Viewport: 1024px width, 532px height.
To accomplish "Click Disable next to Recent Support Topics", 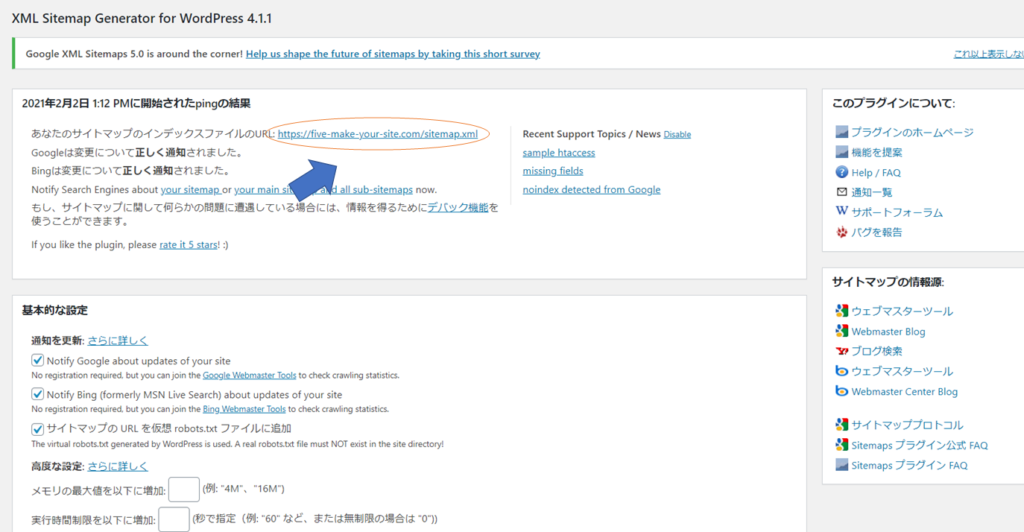I will point(677,134).
